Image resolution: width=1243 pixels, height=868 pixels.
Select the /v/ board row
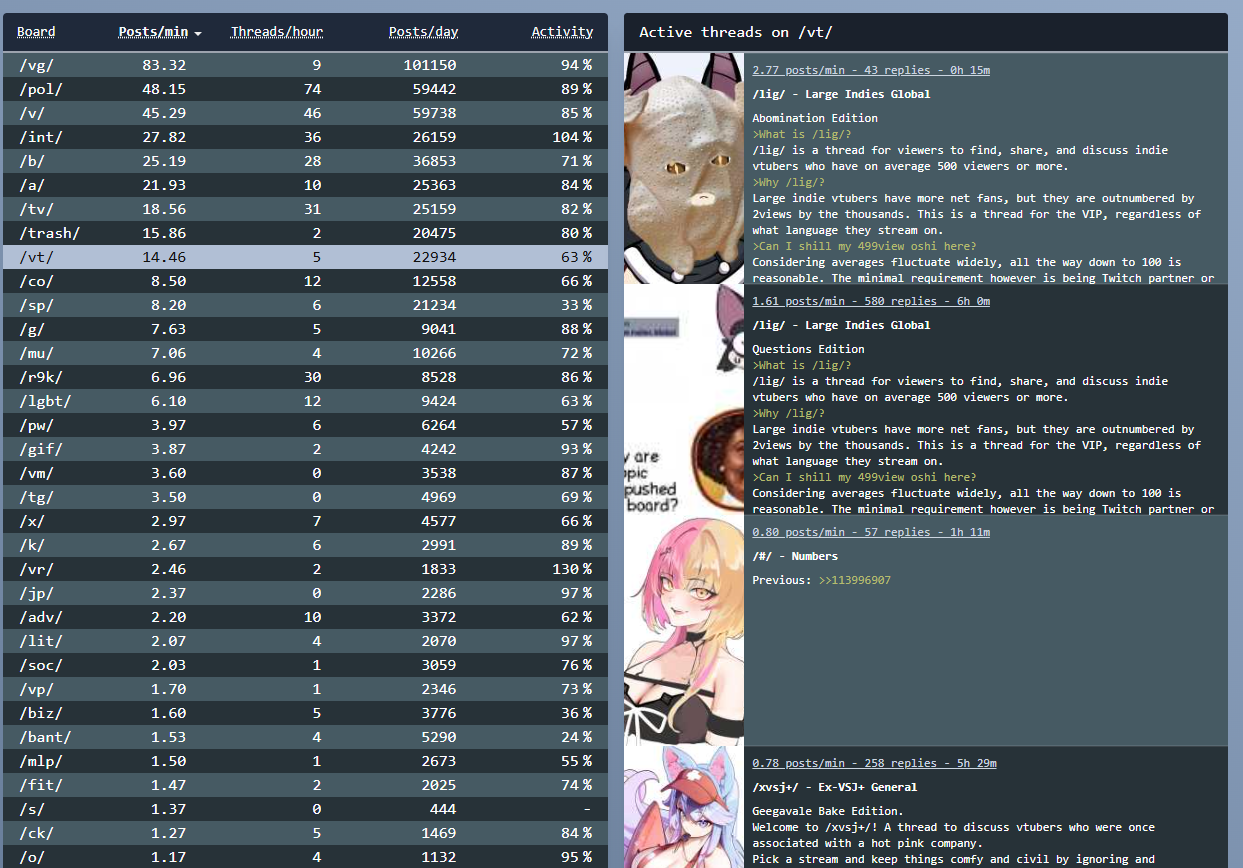pyautogui.click(x=305, y=113)
